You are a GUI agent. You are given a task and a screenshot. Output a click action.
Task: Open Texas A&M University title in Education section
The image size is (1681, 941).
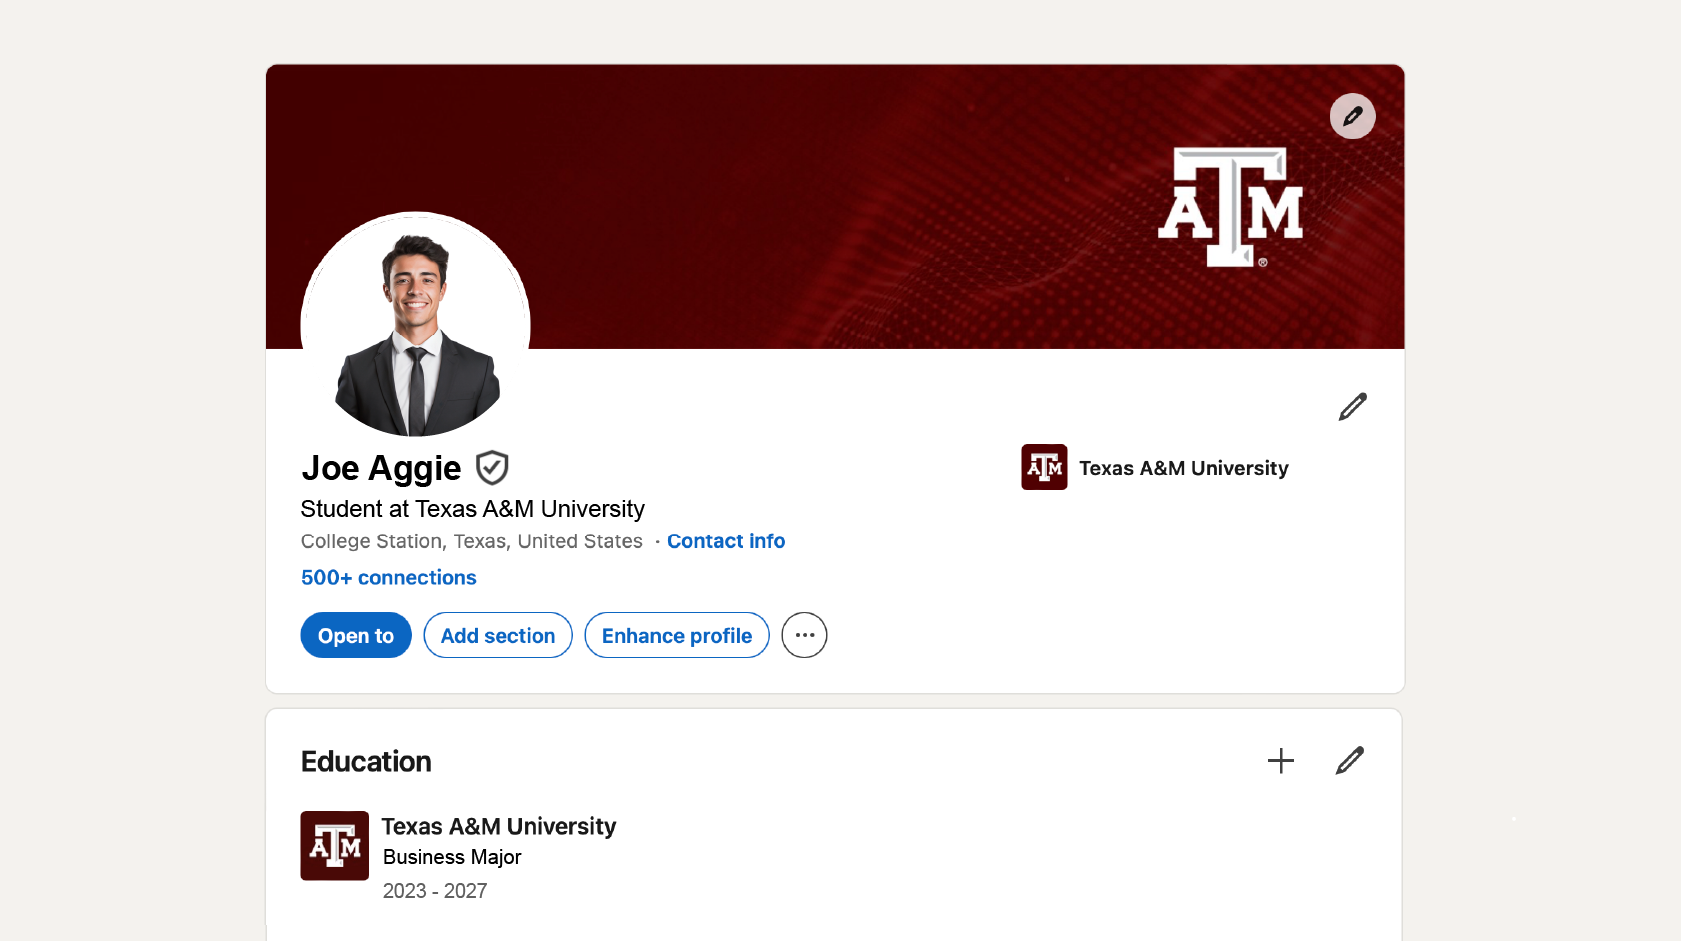coord(499,826)
